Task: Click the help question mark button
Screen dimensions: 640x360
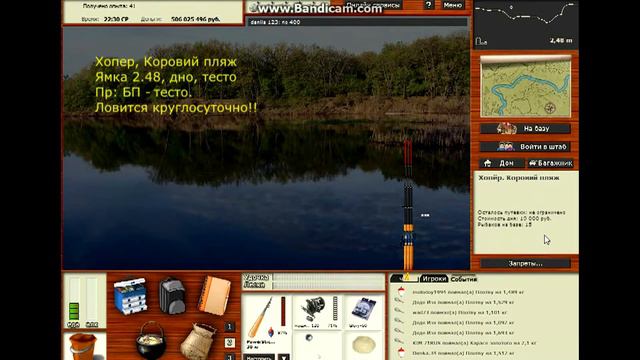Action: click(x=428, y=5)
